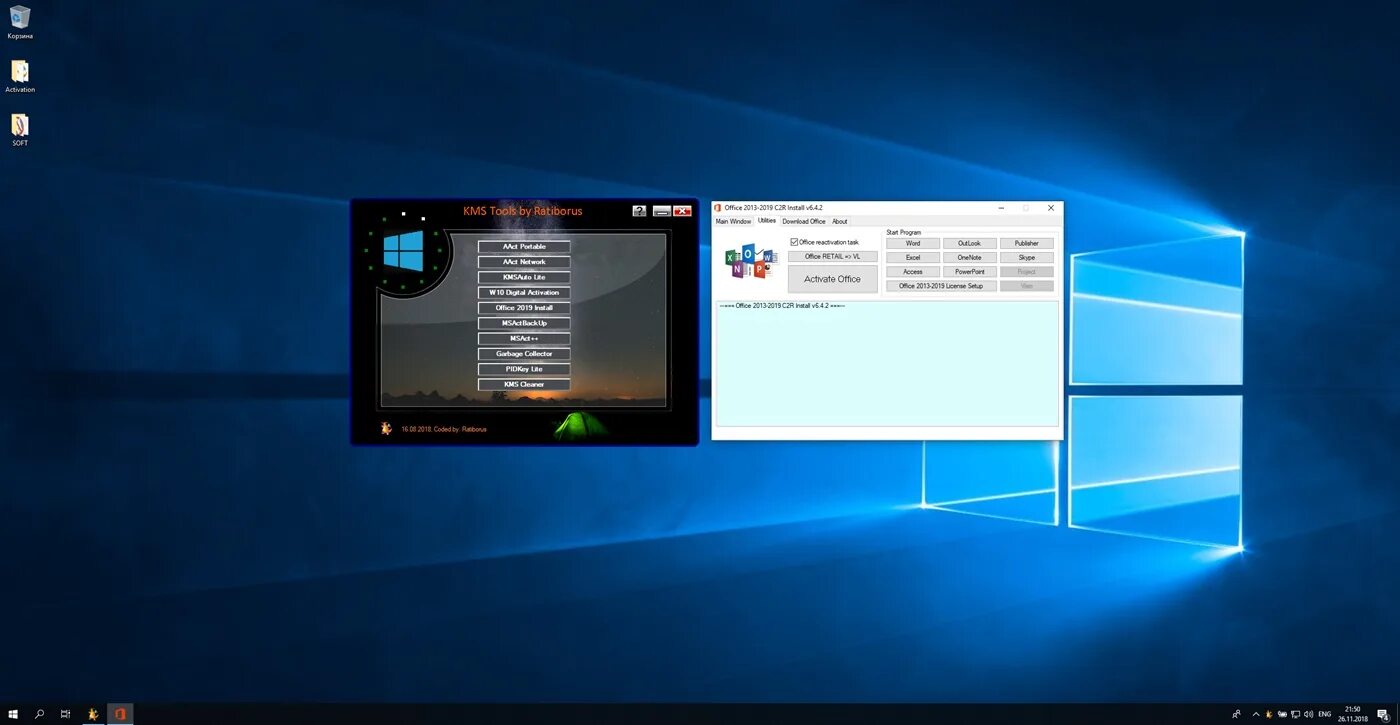Click the network tray icon
Screen dimensions: 1400x725
coord(1295,714)
